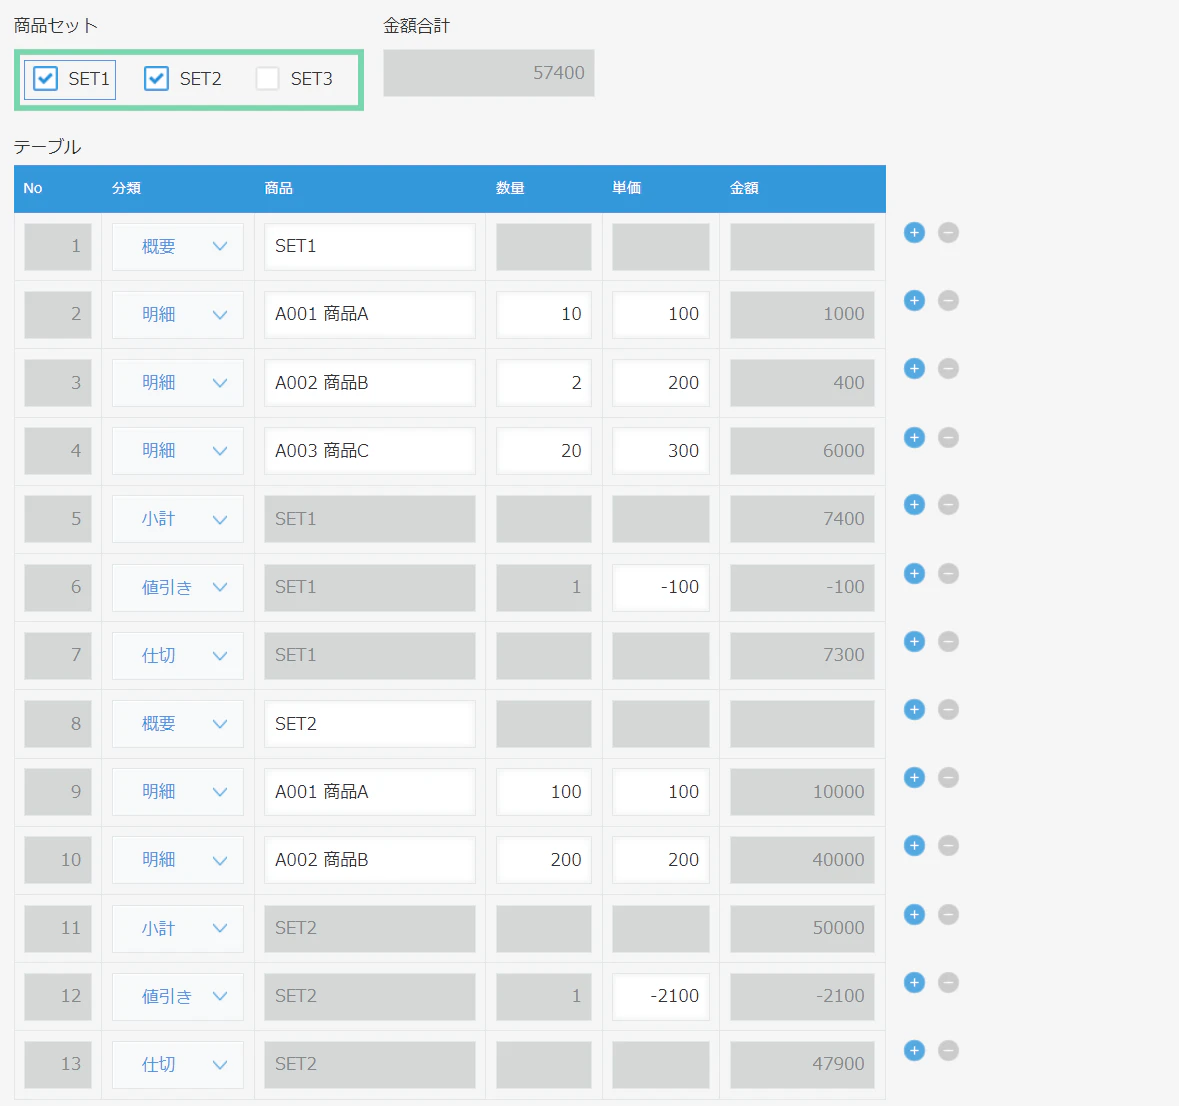Click the 商品 field in row 1
Viewport: 1179px width, 1106px height.
click(369, 247)
